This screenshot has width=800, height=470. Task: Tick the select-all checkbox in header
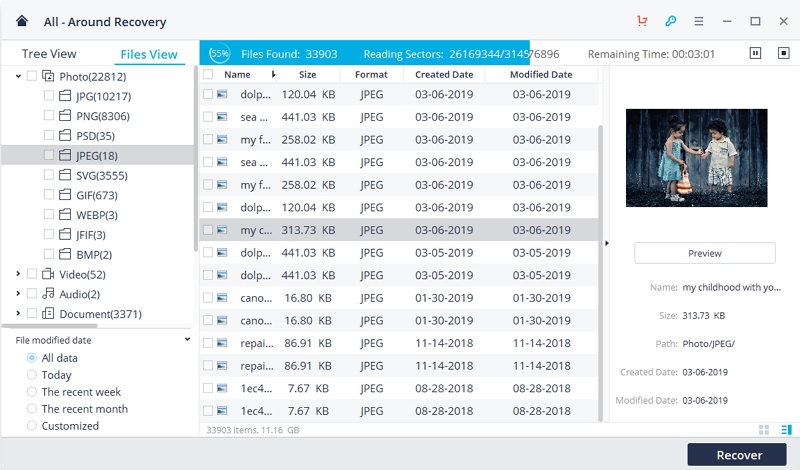pyautogui.click(x=208, y=75)
